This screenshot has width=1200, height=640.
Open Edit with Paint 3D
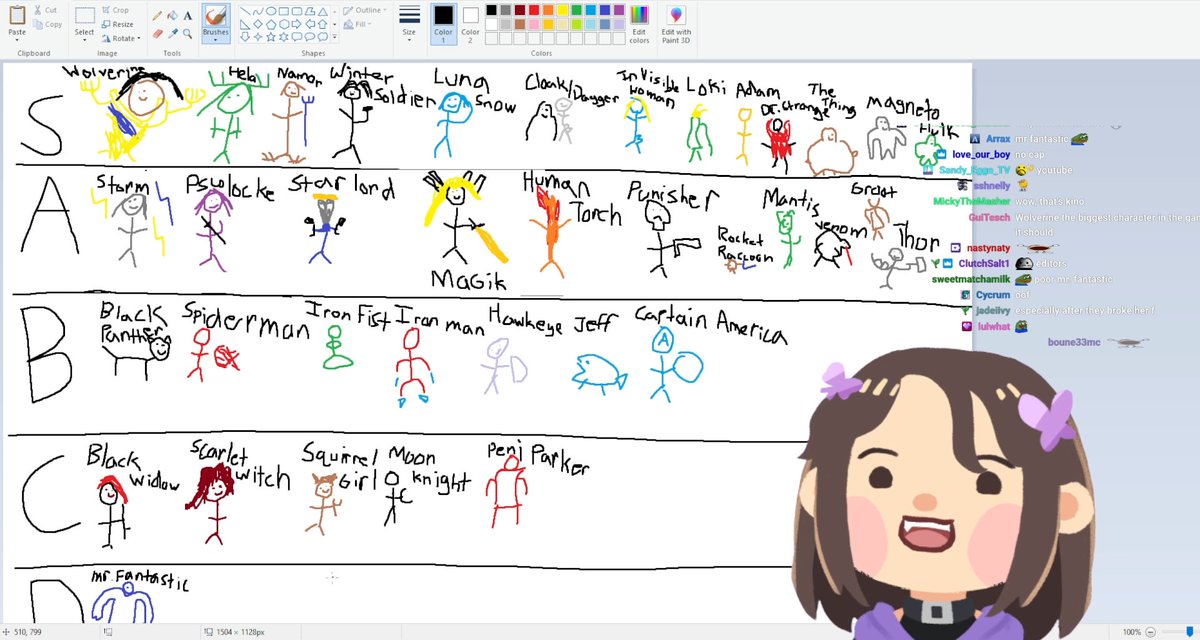[x=676, y=23]
